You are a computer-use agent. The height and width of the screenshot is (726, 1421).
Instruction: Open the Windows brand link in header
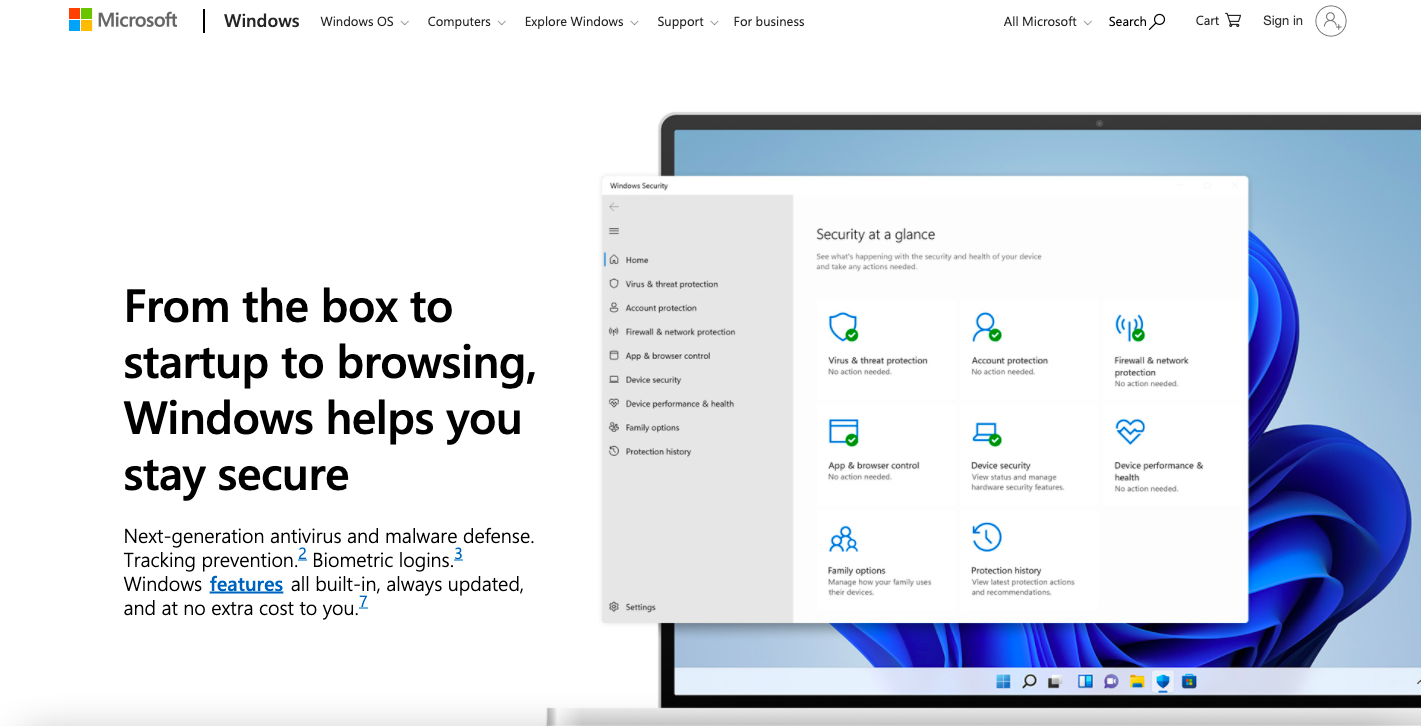(262, 21)
